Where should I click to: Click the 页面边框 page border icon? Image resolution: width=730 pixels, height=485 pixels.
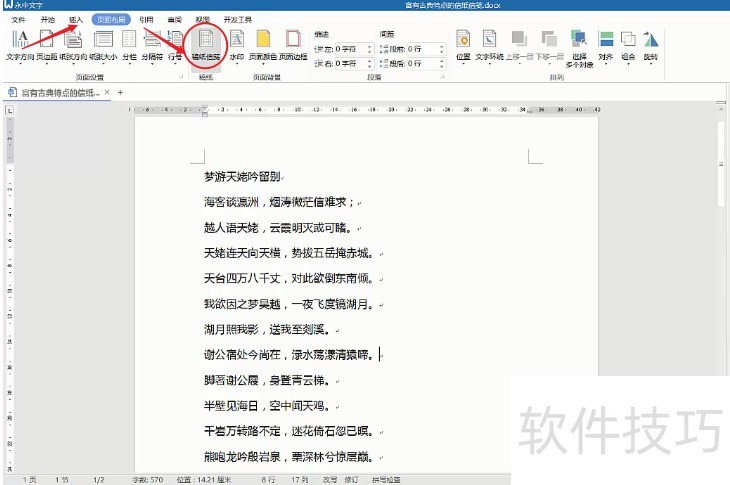click(x=293, y=39)
